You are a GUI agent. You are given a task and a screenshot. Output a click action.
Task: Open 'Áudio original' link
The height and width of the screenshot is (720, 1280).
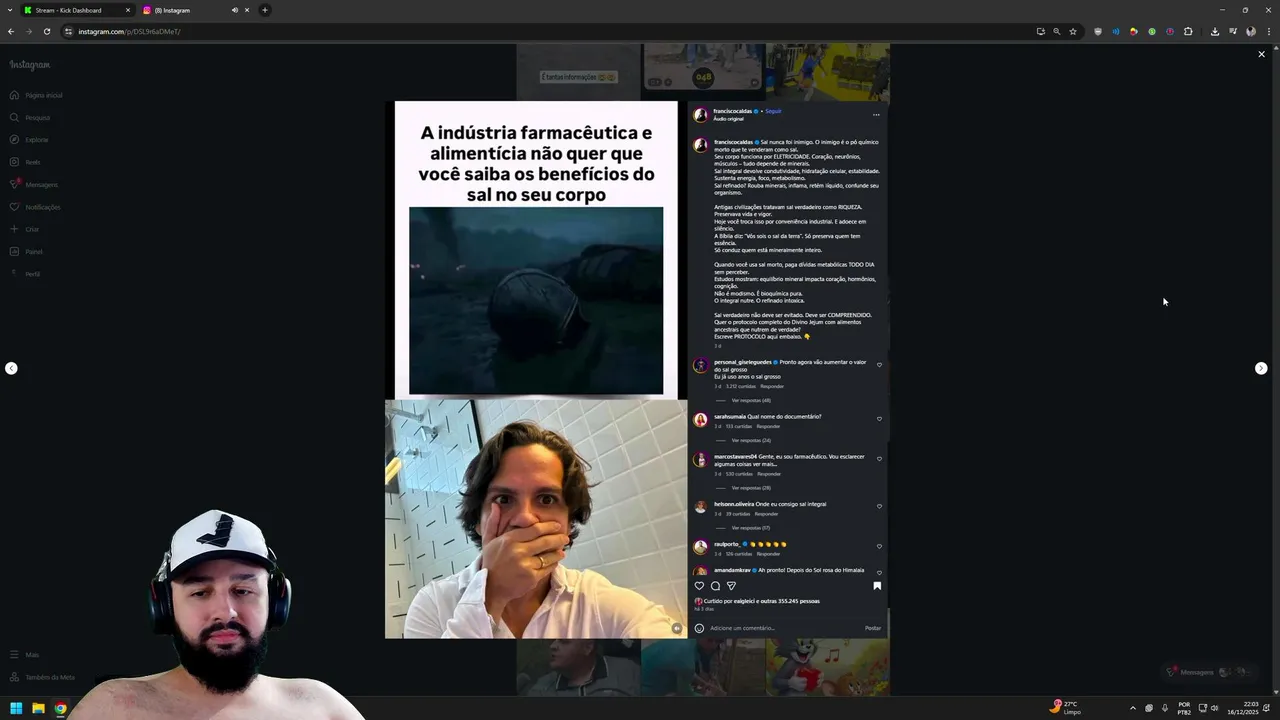[728, 119]
